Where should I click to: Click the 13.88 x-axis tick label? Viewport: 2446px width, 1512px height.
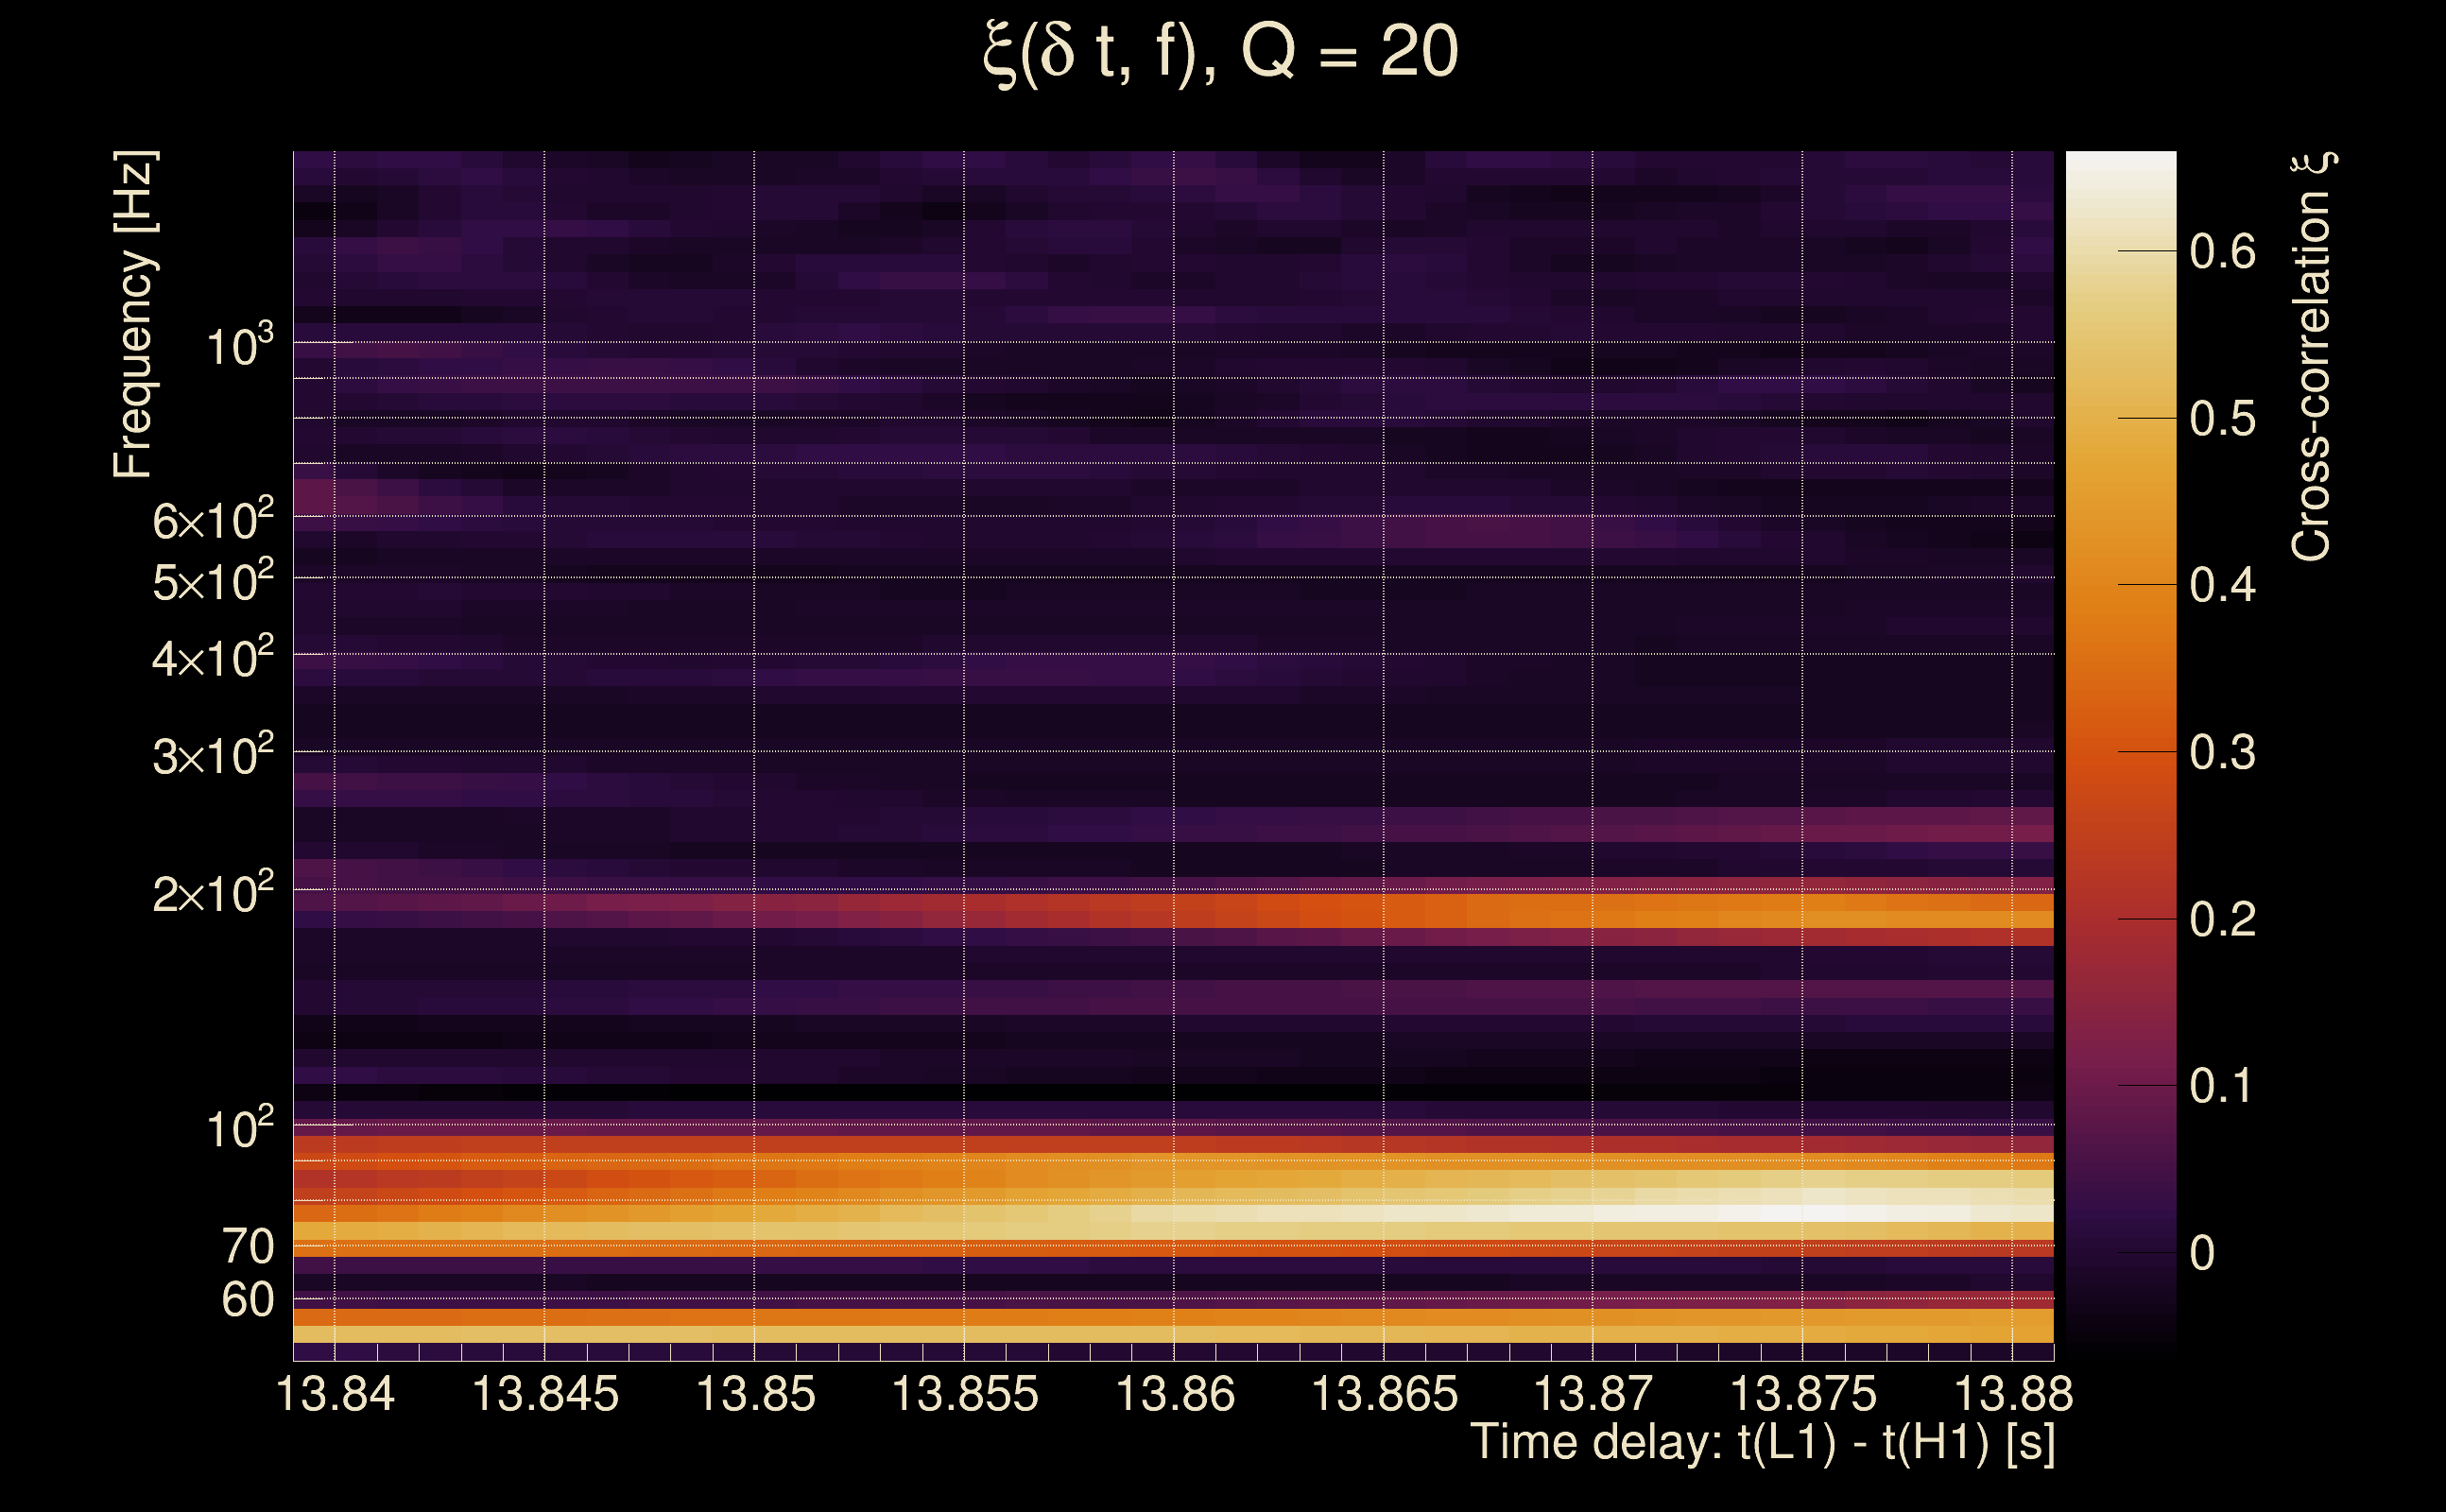click(x=2012, y=1393)
